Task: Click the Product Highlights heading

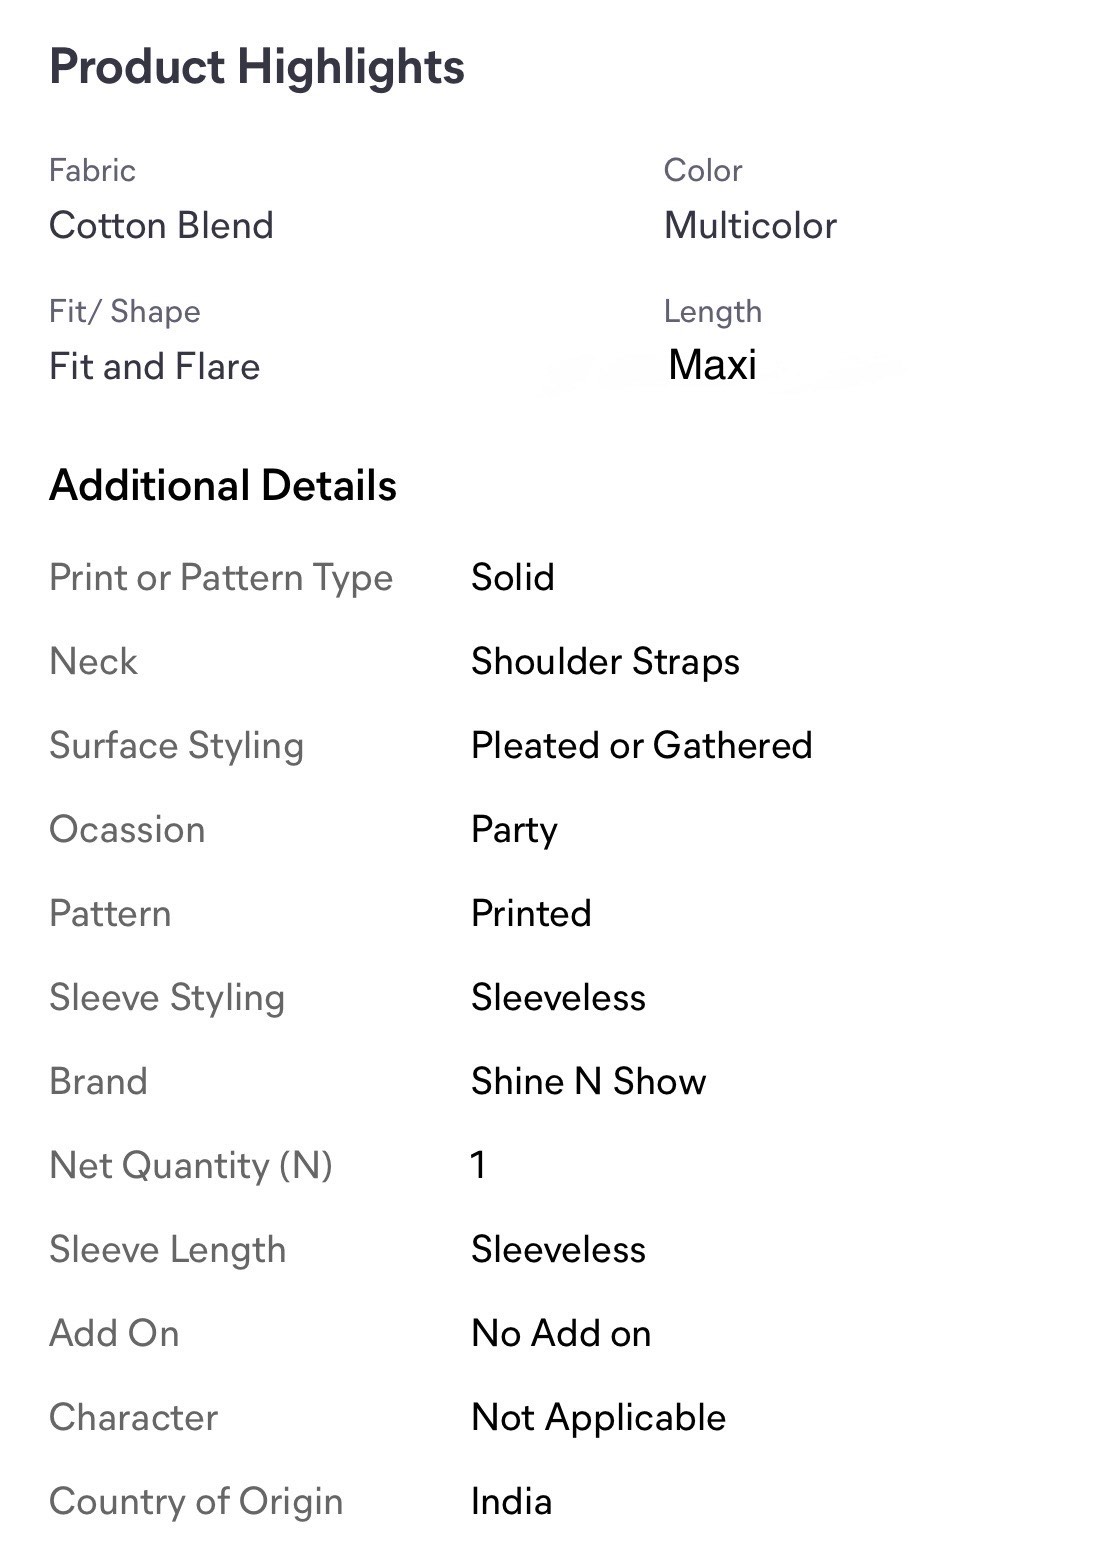Action: pos(257,68)
